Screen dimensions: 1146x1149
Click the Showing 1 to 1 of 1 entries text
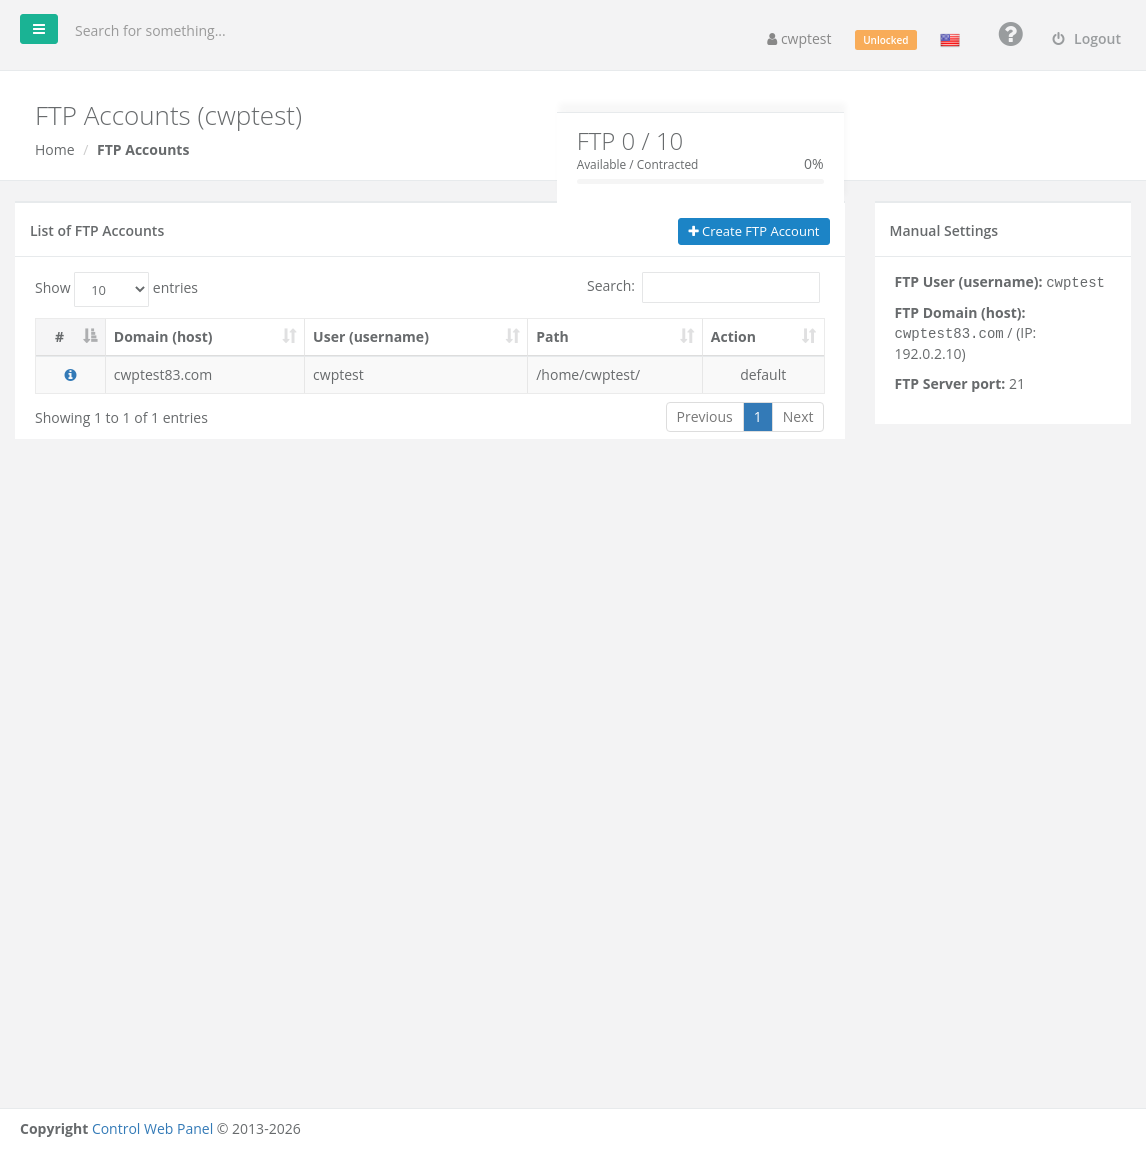[x=122, y=418]
